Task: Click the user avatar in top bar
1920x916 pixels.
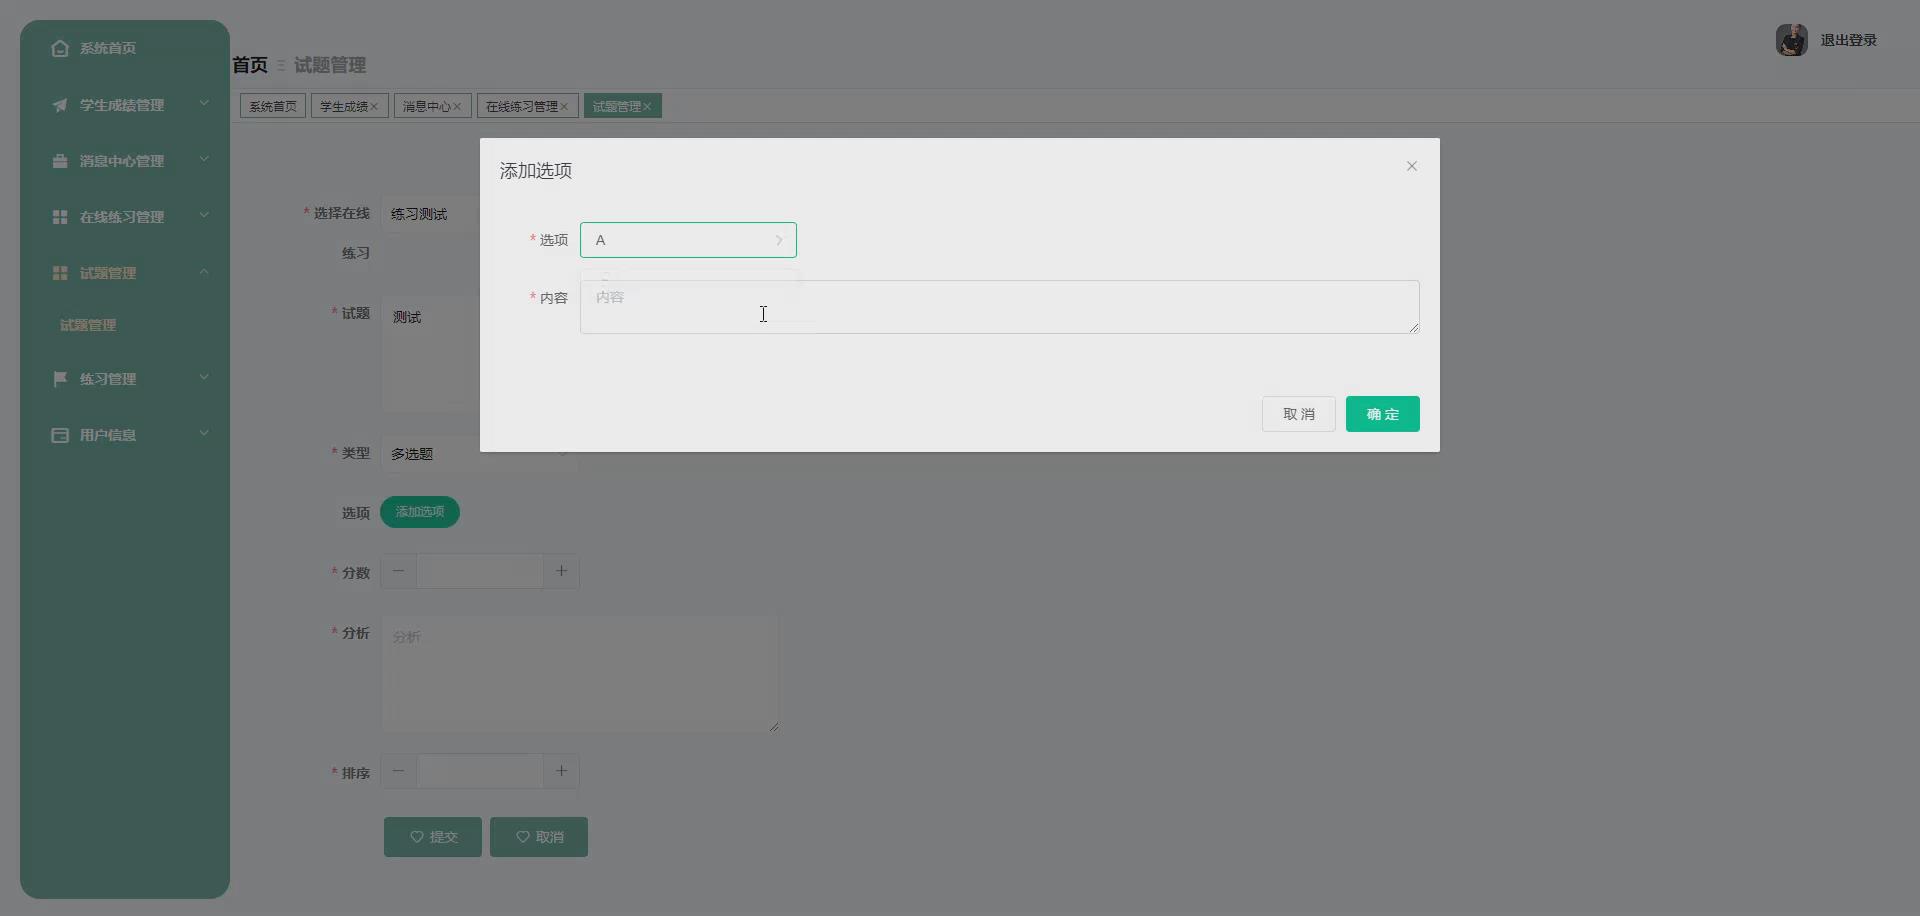Action: [x=1792, y=40]
